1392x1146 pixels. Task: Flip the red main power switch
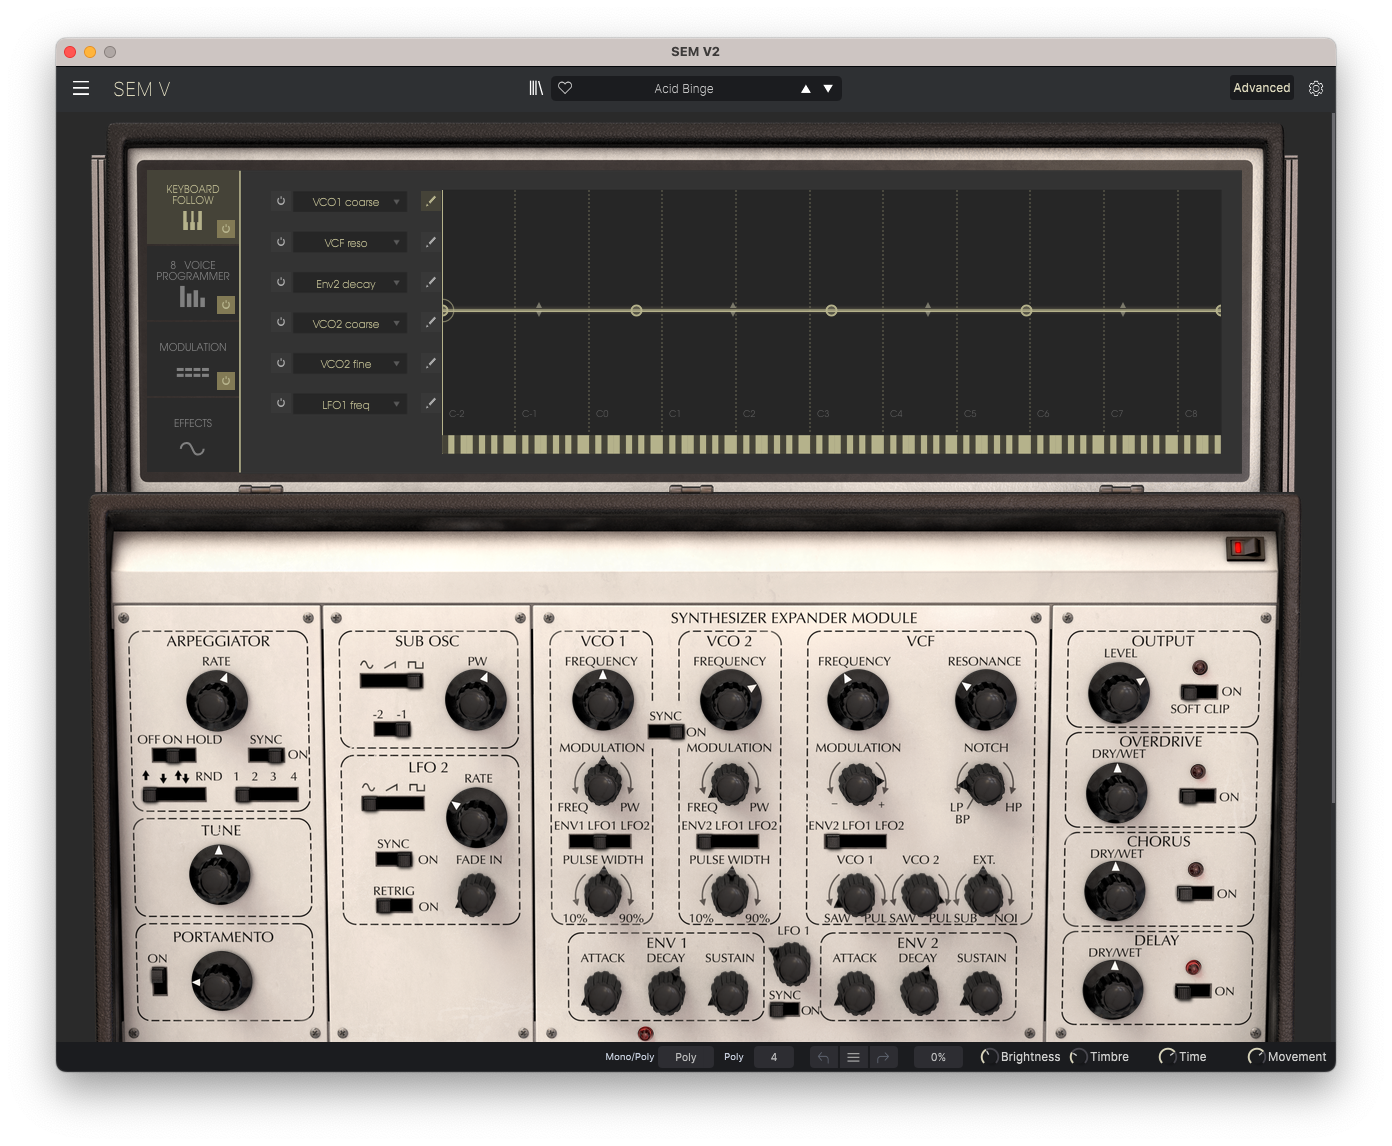tap(1245, 548)
